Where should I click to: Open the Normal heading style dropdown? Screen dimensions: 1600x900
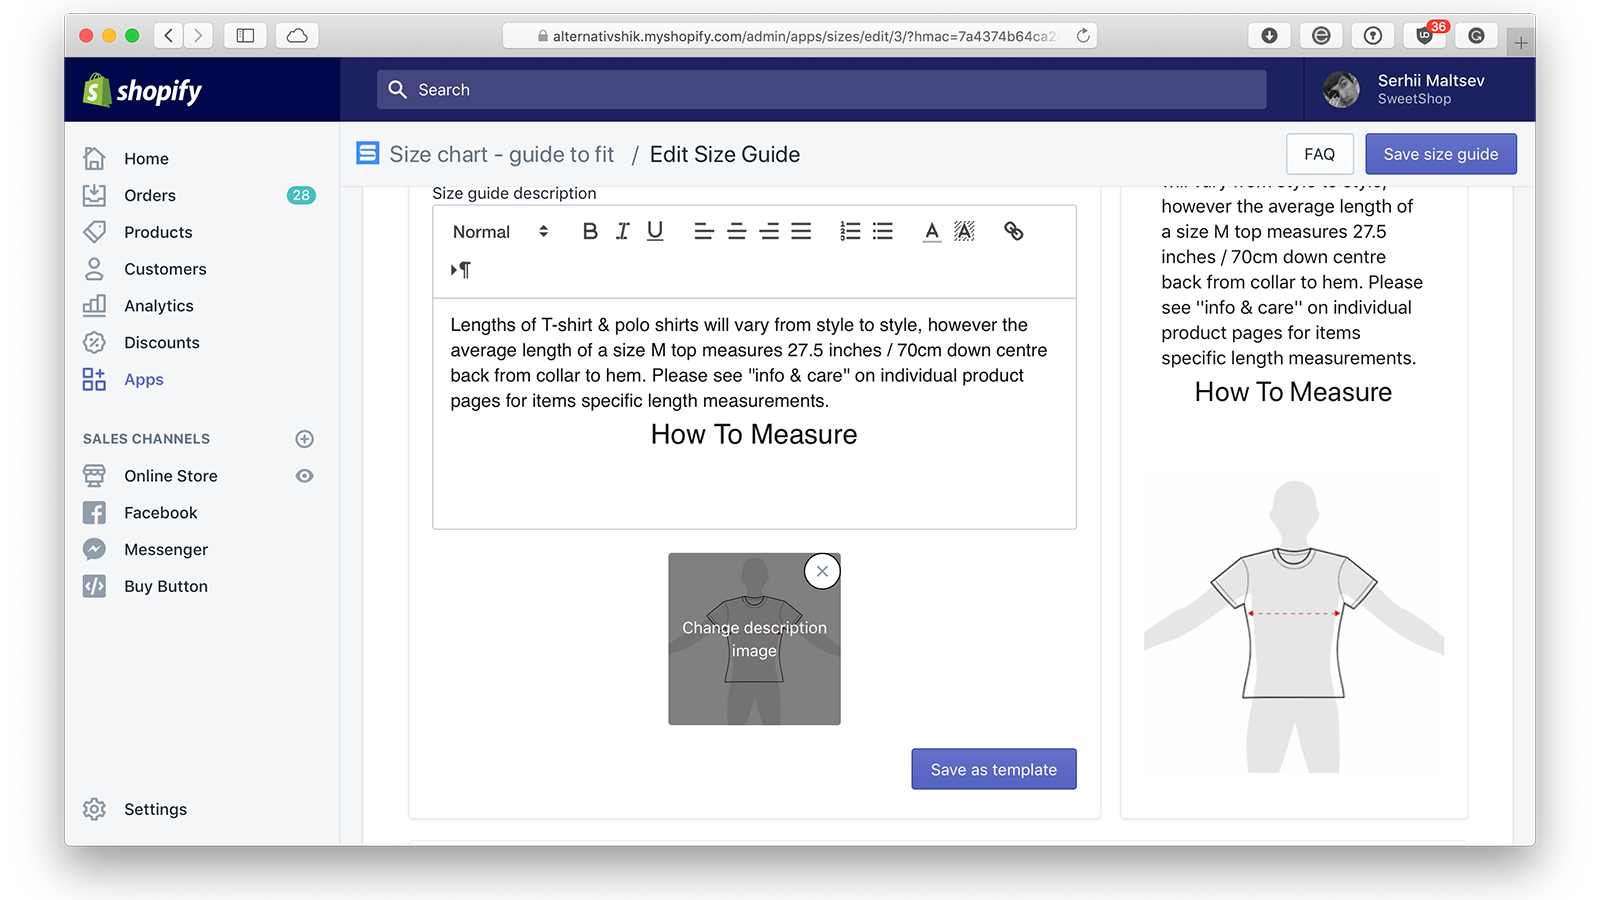500,232
